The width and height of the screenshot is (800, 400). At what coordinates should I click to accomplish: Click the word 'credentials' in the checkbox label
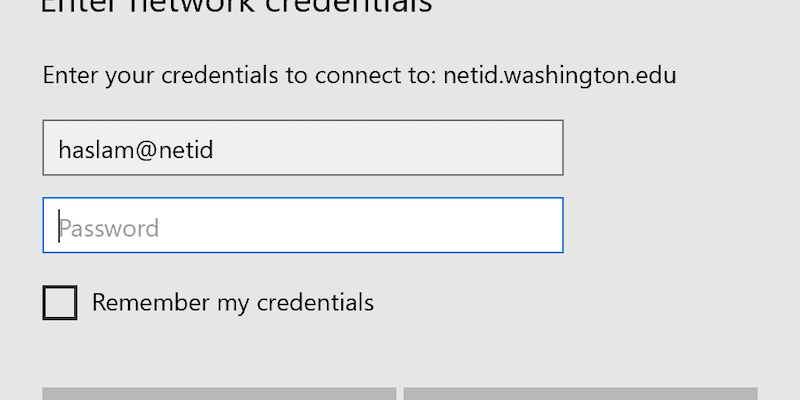tap(315, 303)
